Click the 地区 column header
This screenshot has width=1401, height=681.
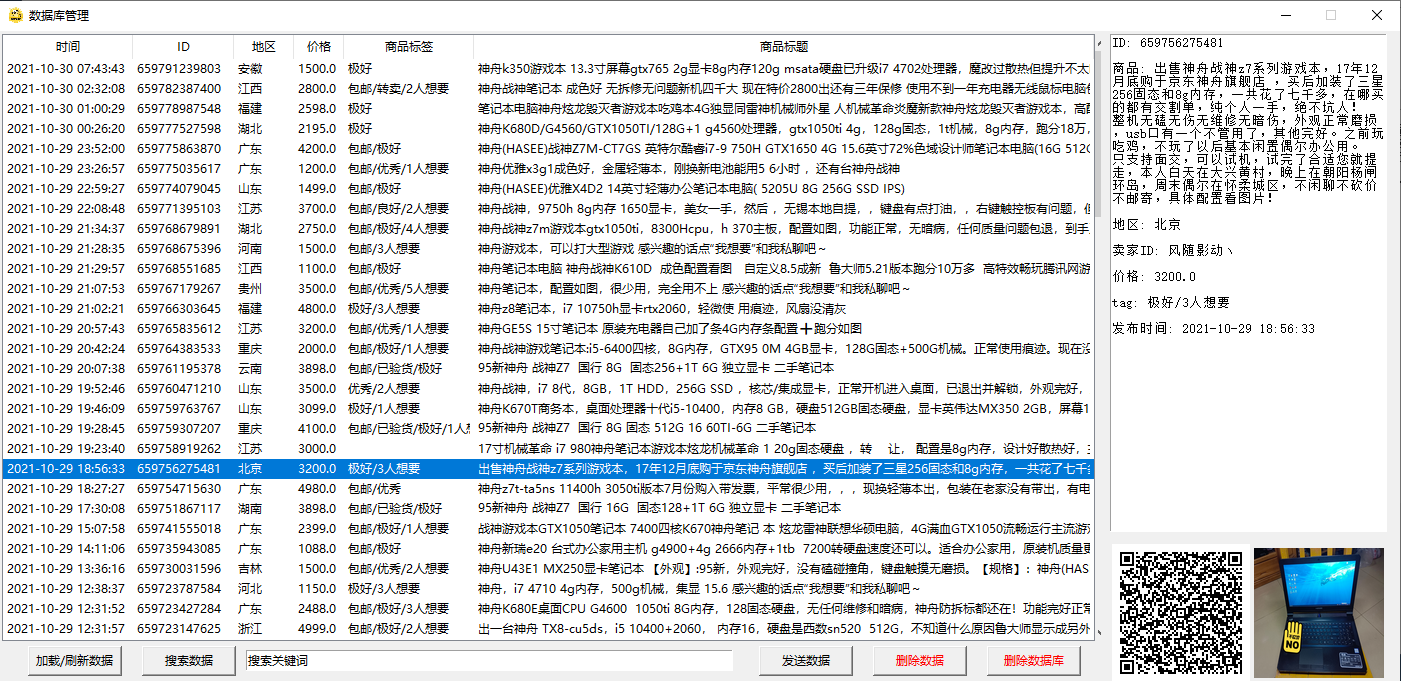coord(264,47)
